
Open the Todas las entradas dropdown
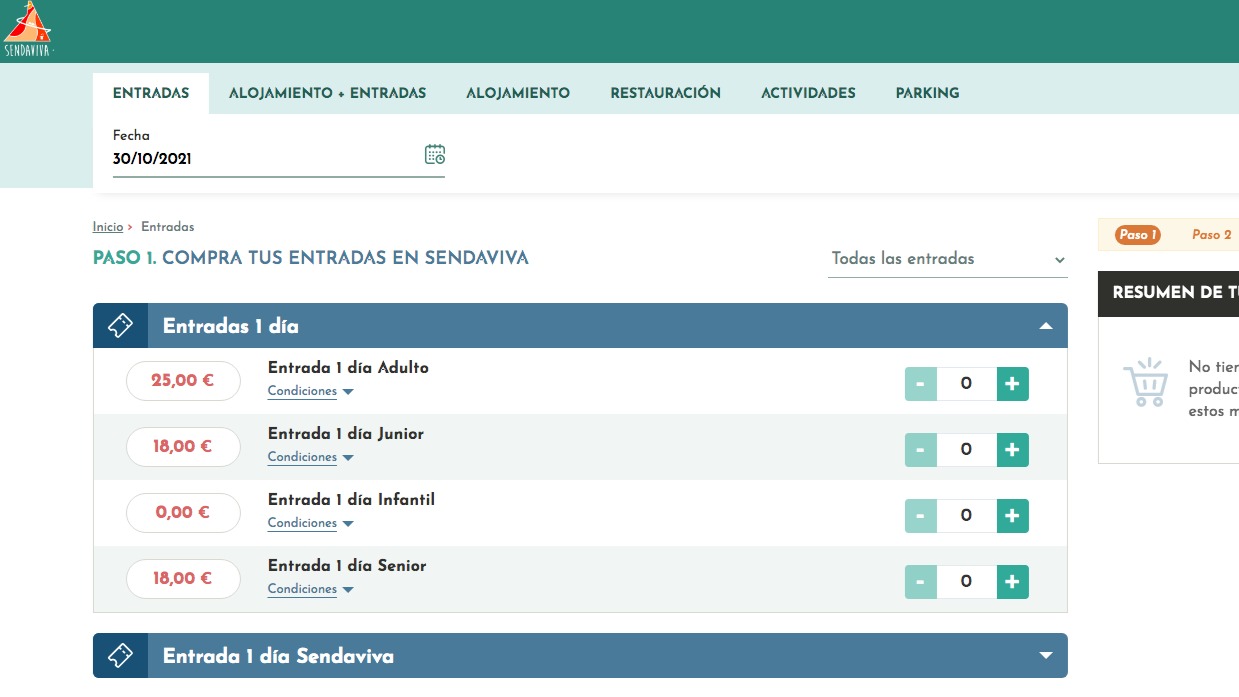[945, 259]
